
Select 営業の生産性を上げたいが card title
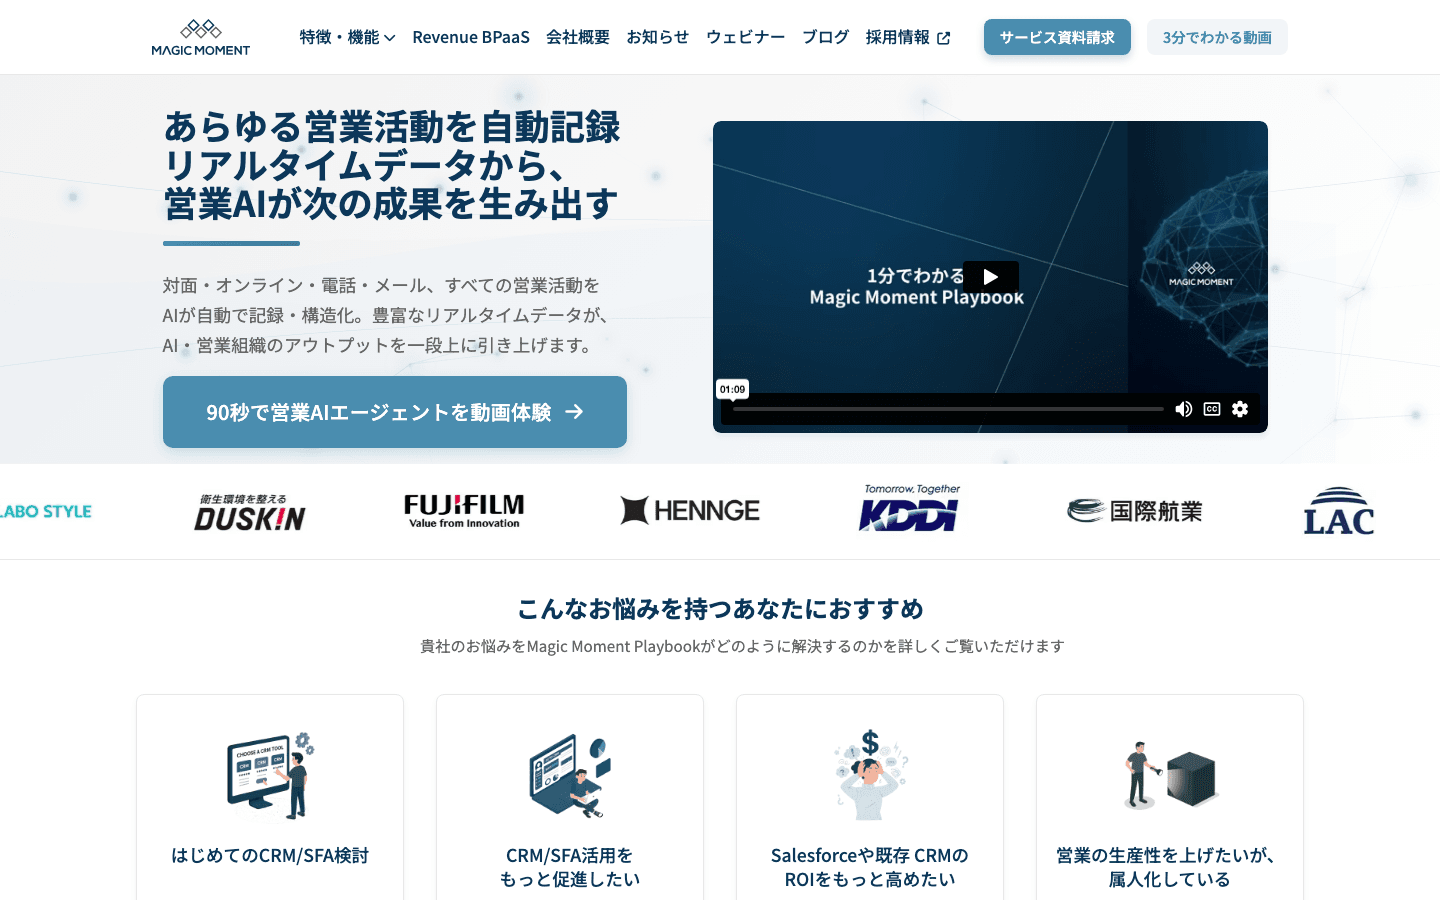click(x=1170, y=868)
